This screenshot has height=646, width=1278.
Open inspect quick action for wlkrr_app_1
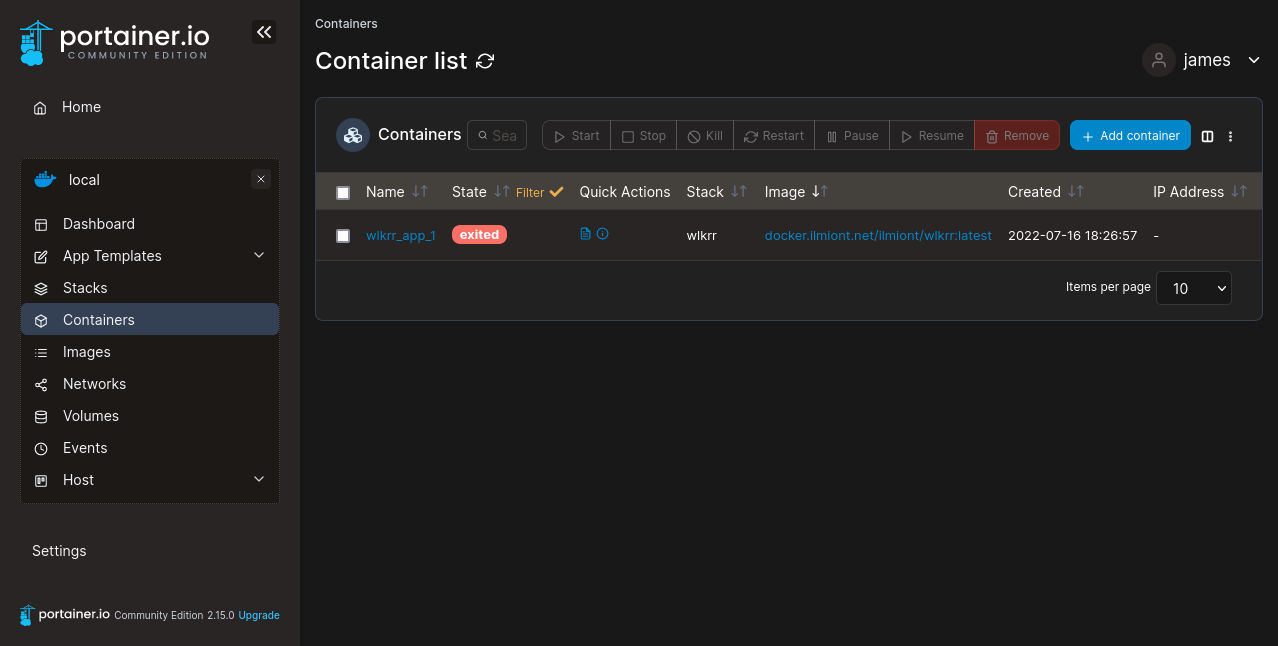point(603,234)
